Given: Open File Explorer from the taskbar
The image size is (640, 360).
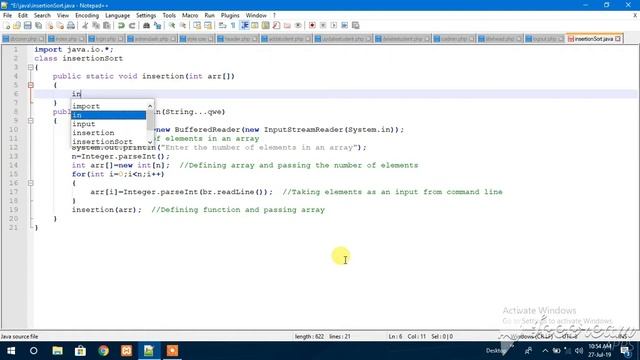Looking at the screenshot, I should point(57,351).
